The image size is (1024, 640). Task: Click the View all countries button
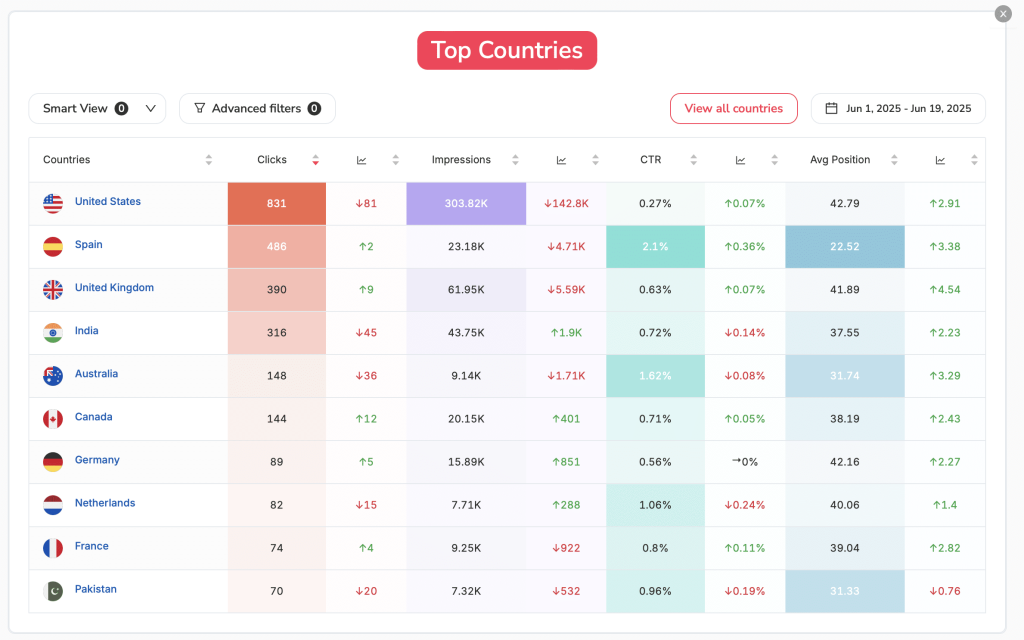click(733, 108)
